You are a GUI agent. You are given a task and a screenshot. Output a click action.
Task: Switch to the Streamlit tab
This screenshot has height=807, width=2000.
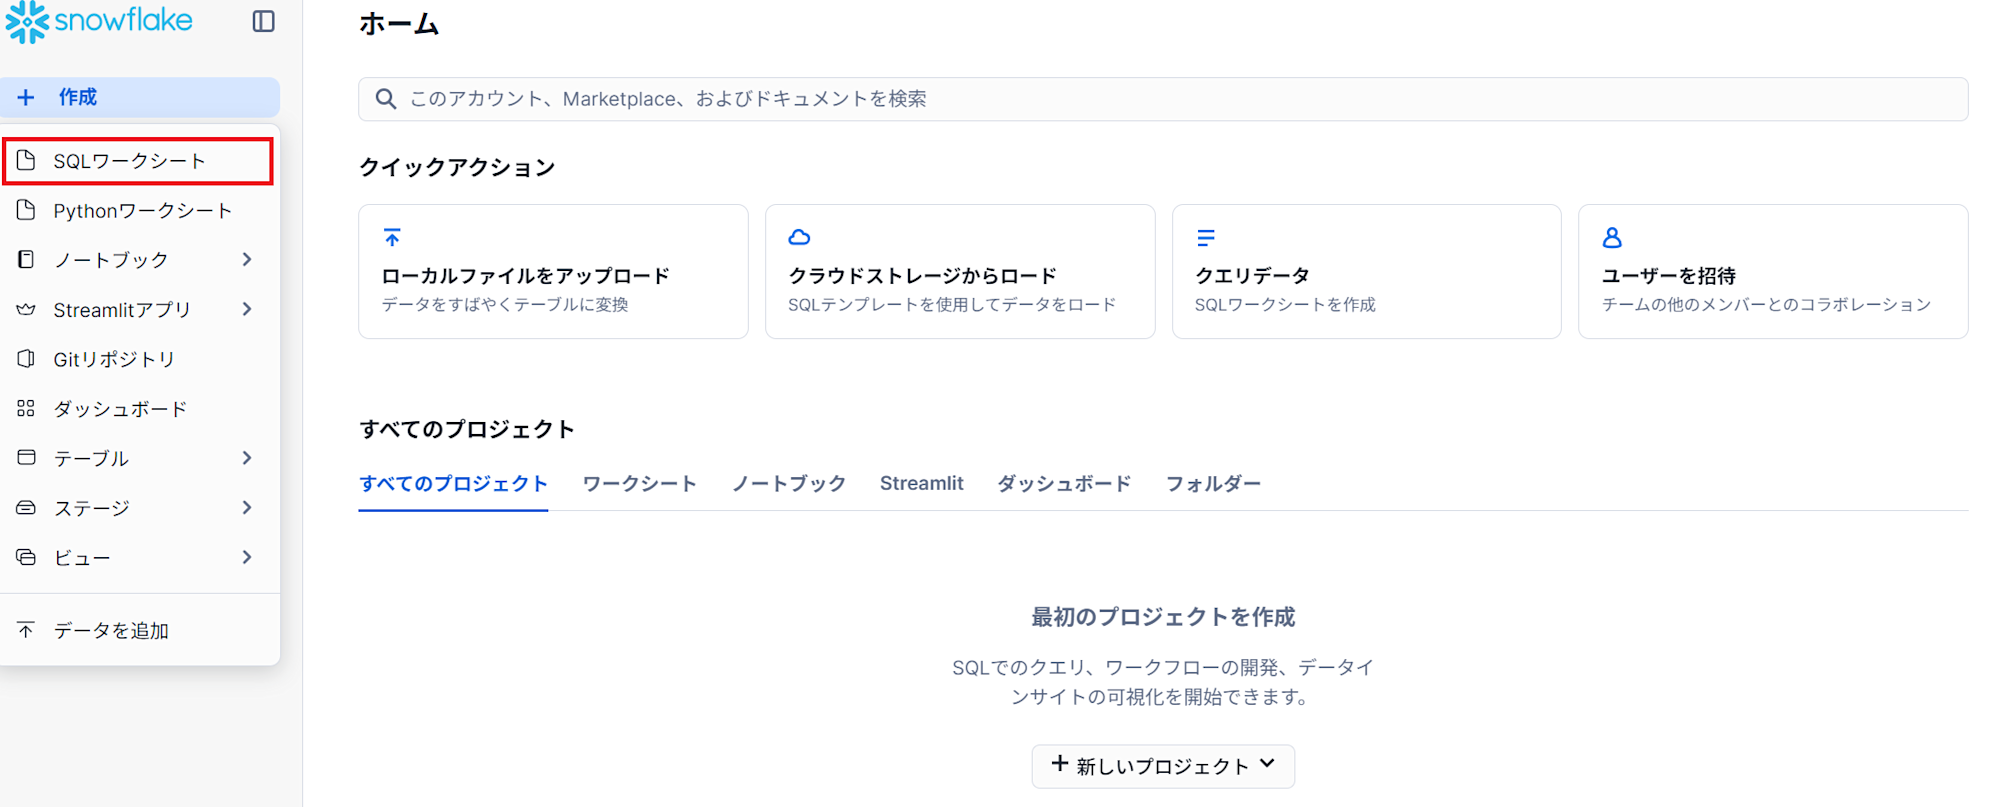tap(921, 484)
